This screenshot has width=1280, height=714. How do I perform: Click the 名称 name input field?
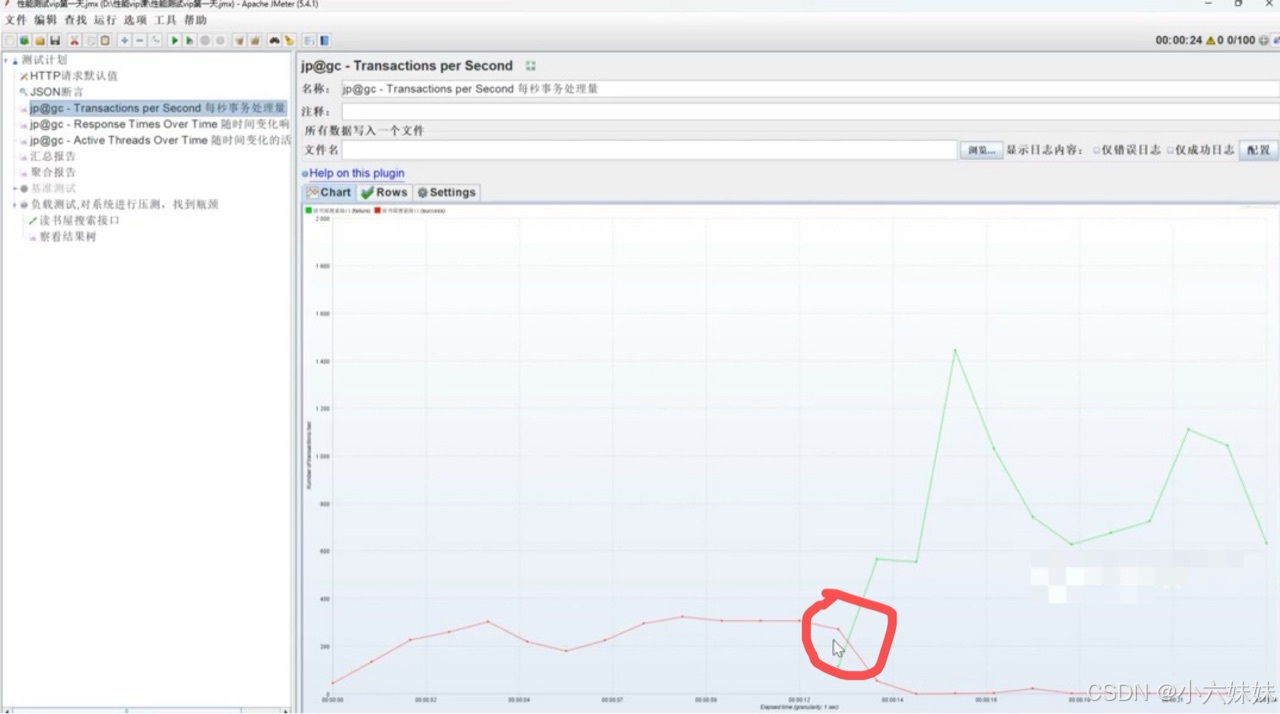809,89
